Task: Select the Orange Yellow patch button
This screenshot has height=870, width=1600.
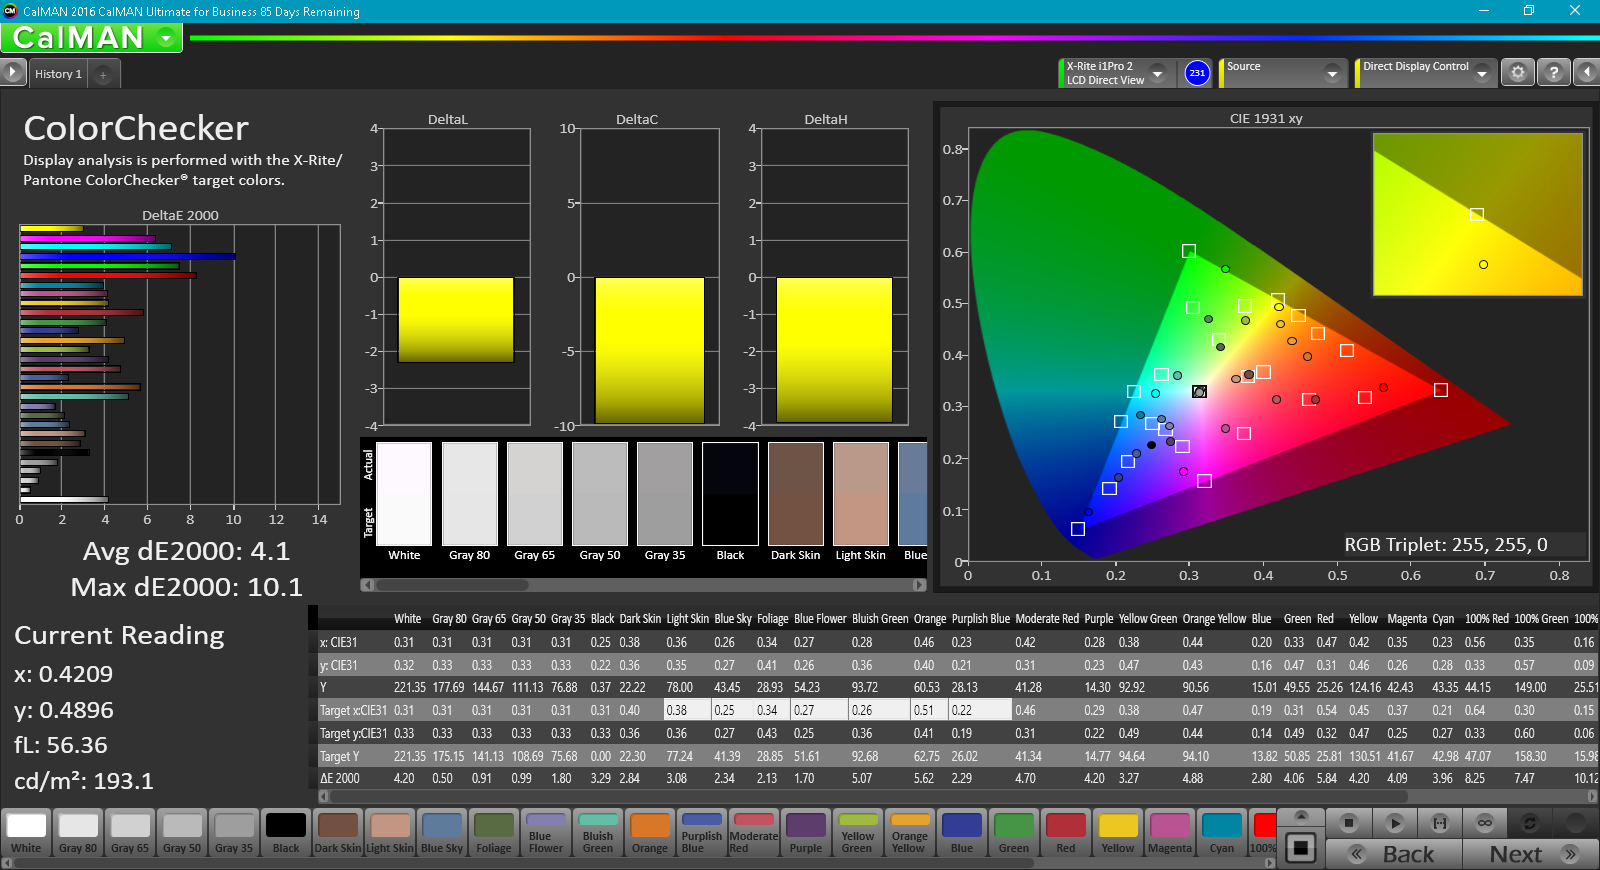Action: pyautogui.click(x=910, y=833)
